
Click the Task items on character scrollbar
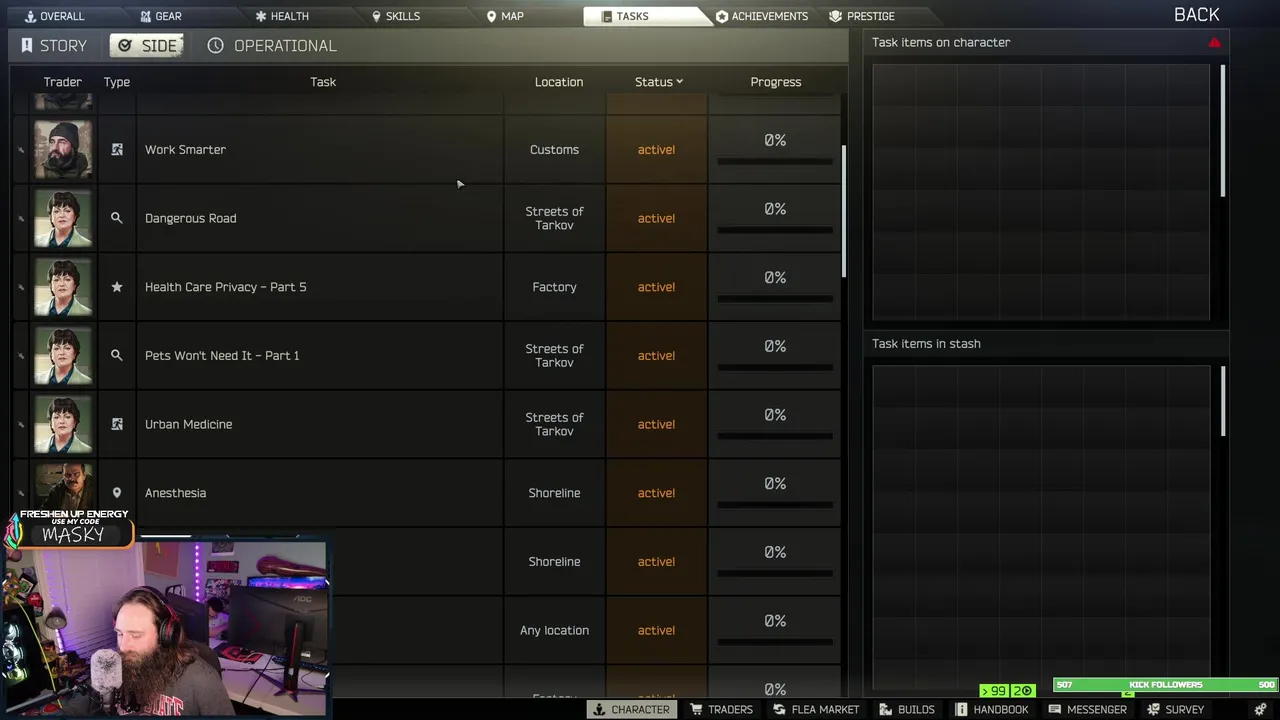1222,130
